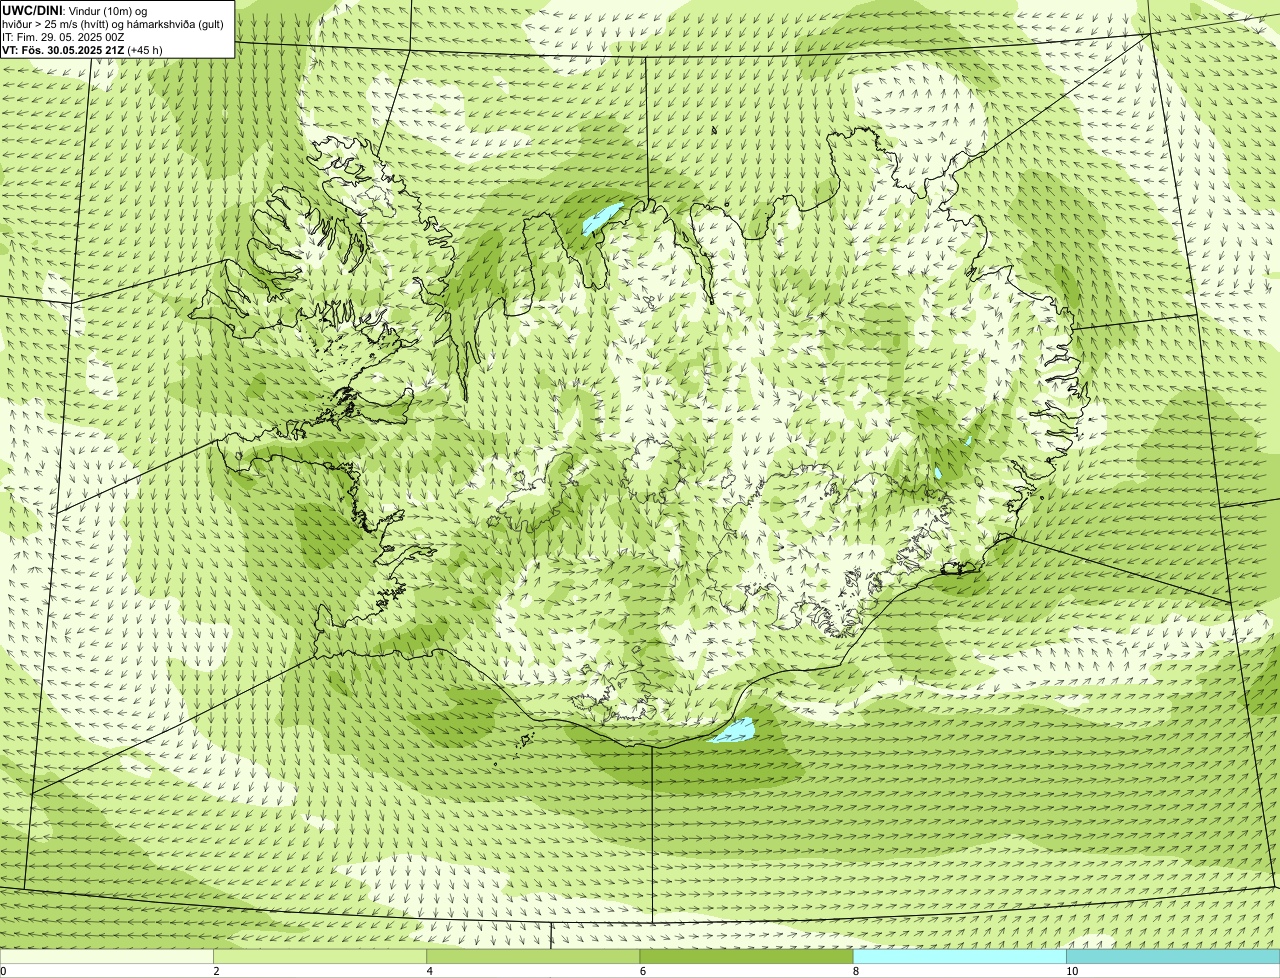Click the "6" tick label on the scale
Screen dimensions: 1280x978
tap(642, 971)
